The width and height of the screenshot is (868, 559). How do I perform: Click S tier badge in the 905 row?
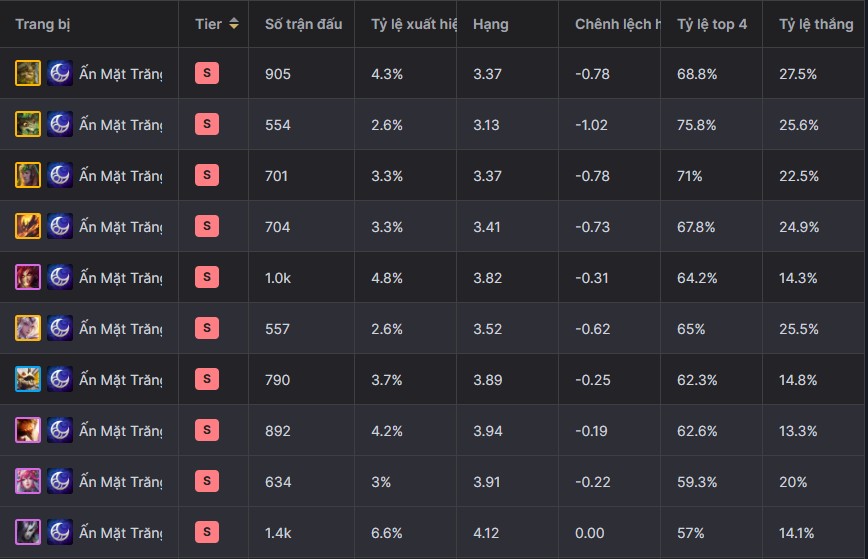(x=207, y=73)
